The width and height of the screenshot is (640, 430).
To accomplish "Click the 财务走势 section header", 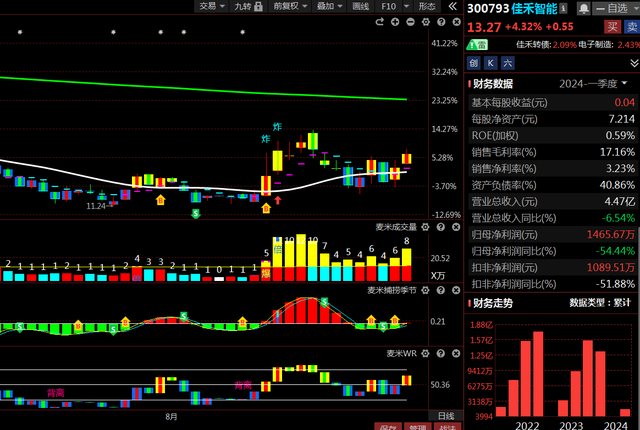I will click(x=493, y=303).
